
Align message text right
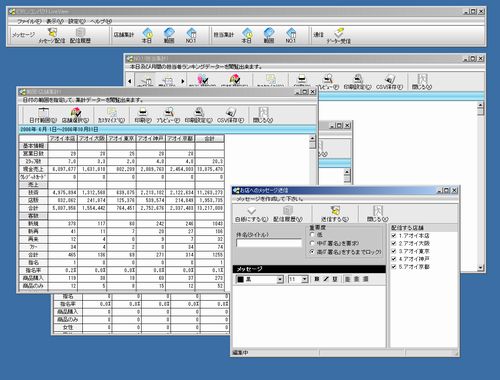[366, 279]
